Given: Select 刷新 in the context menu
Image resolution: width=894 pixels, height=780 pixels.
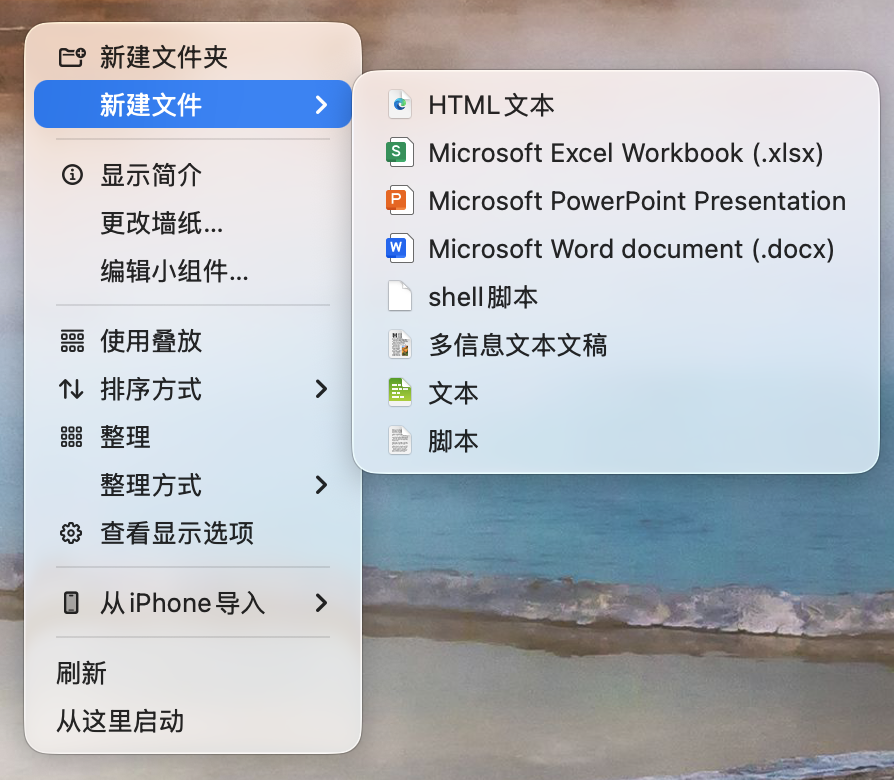Looking at the screenshot, I should (x=82, y=673).
